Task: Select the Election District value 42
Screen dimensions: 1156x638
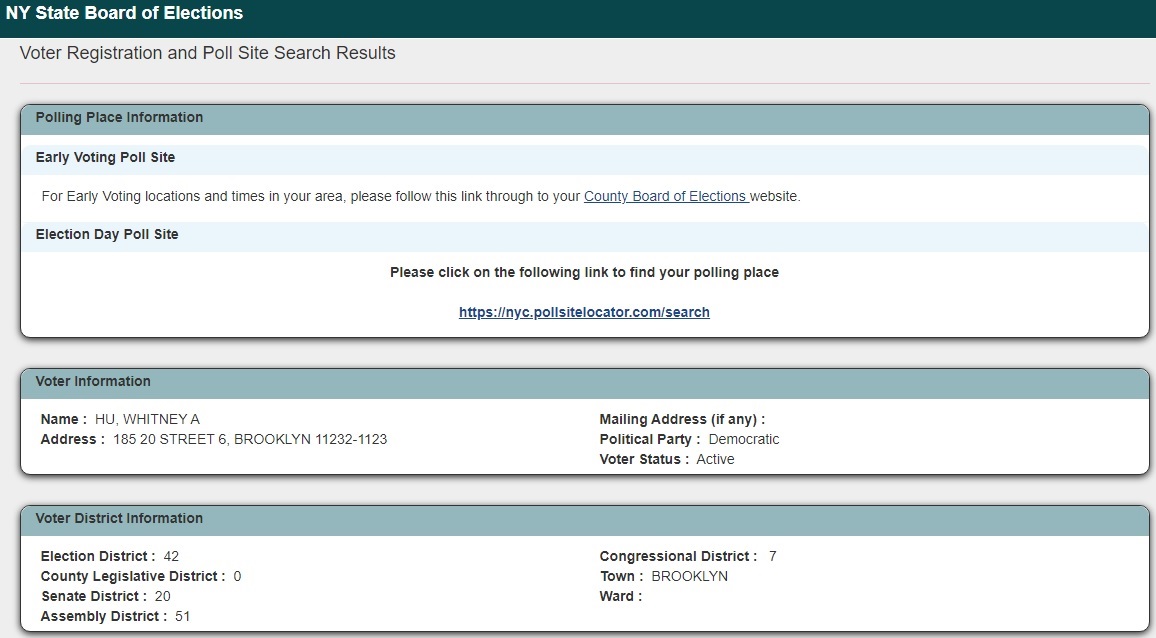Action: point(171,556)
